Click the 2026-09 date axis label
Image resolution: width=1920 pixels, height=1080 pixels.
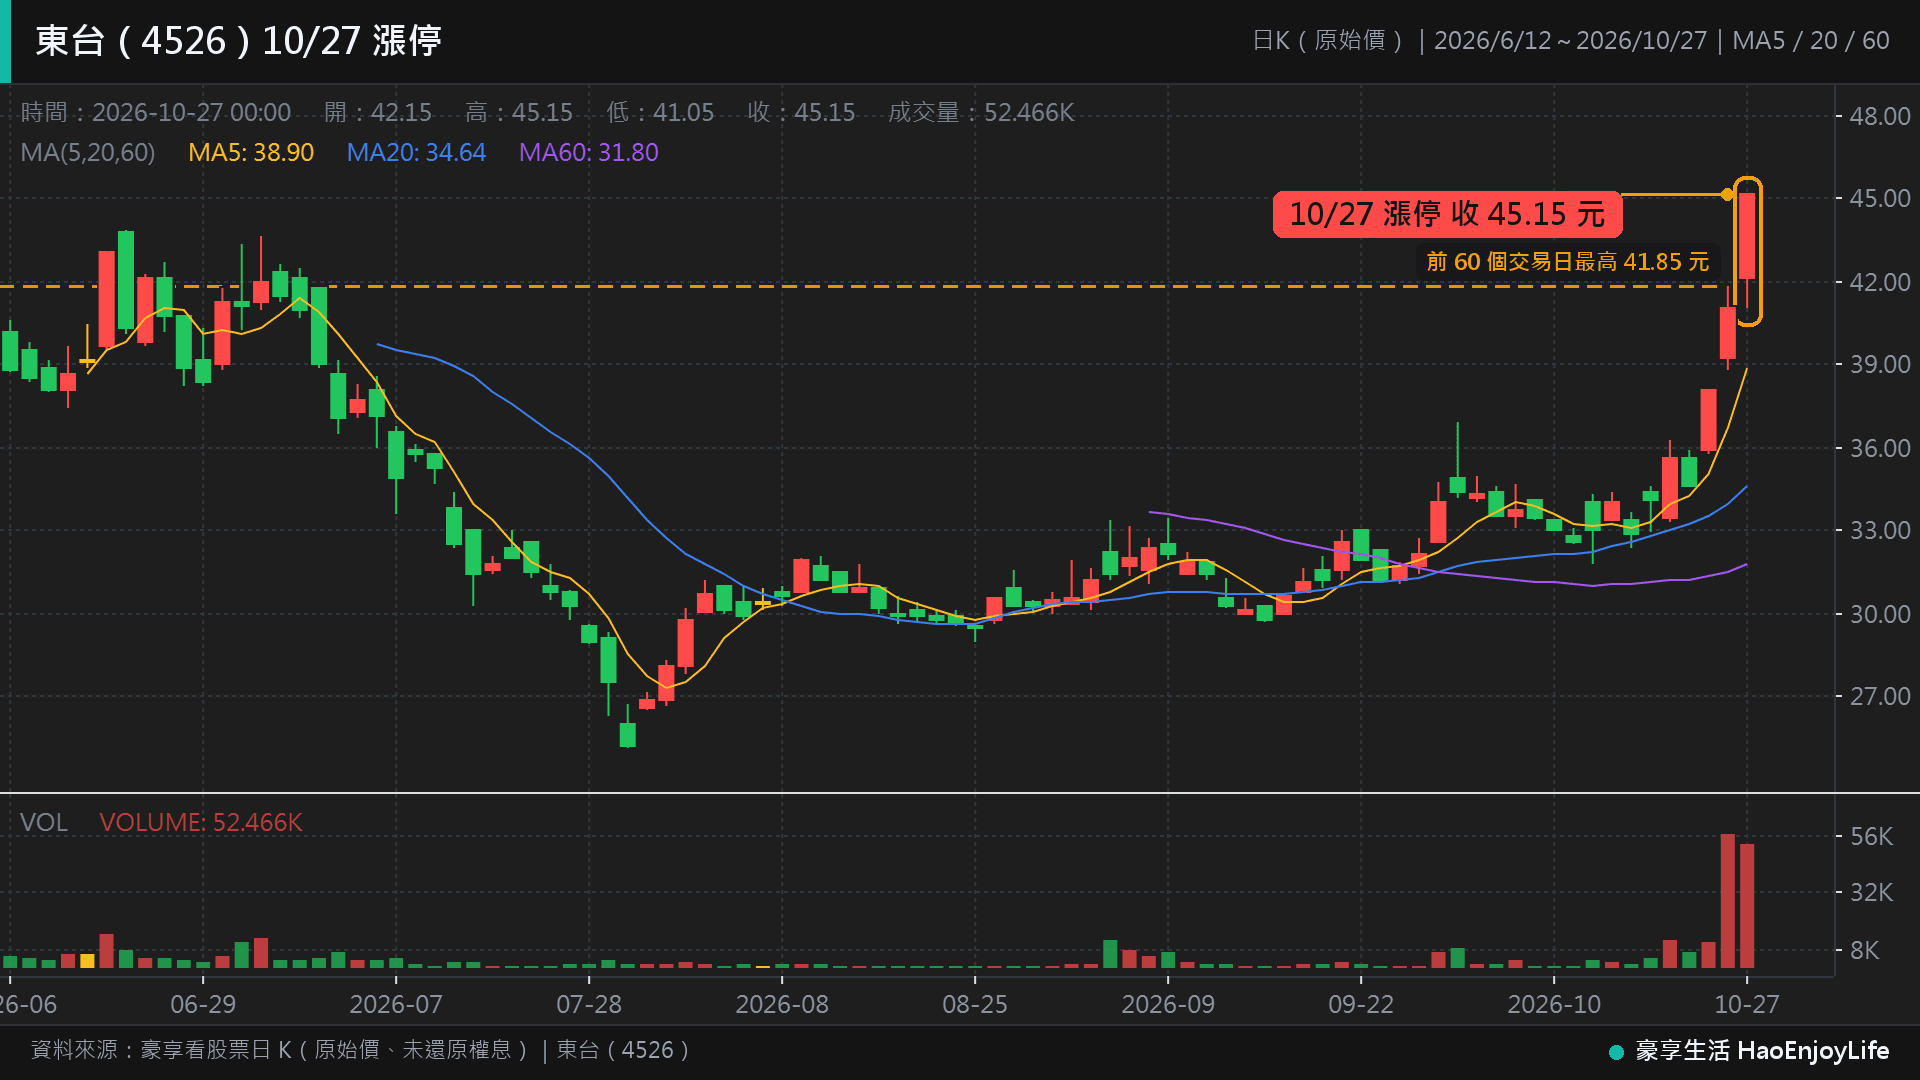pyautogui.click(x=1168, y=1004)
